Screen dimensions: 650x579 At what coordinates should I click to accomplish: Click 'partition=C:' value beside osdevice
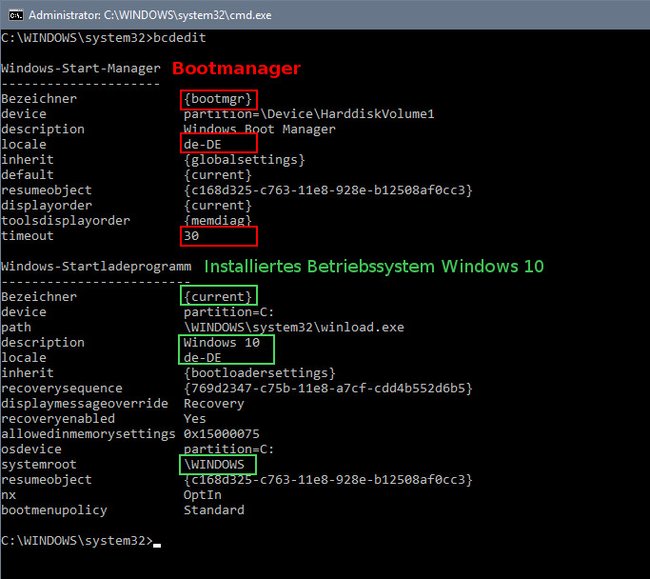pos(229,449)
